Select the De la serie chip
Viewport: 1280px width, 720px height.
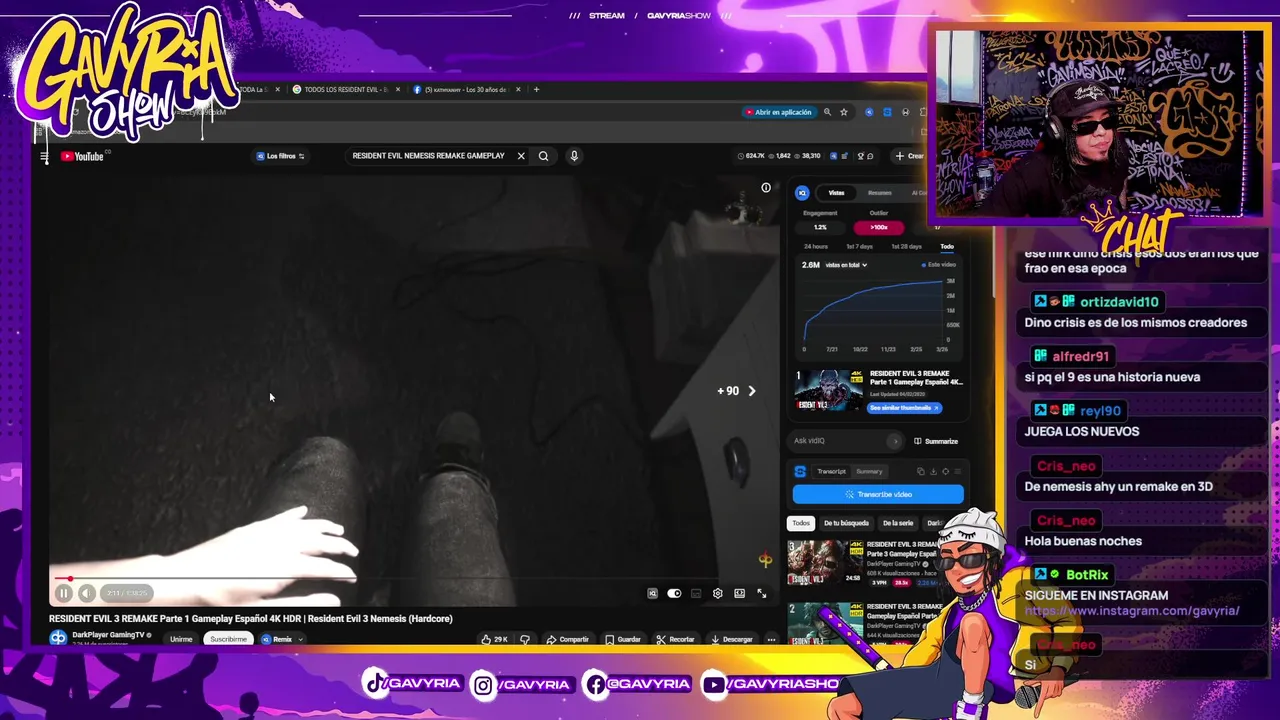click(x=898, y=523)
